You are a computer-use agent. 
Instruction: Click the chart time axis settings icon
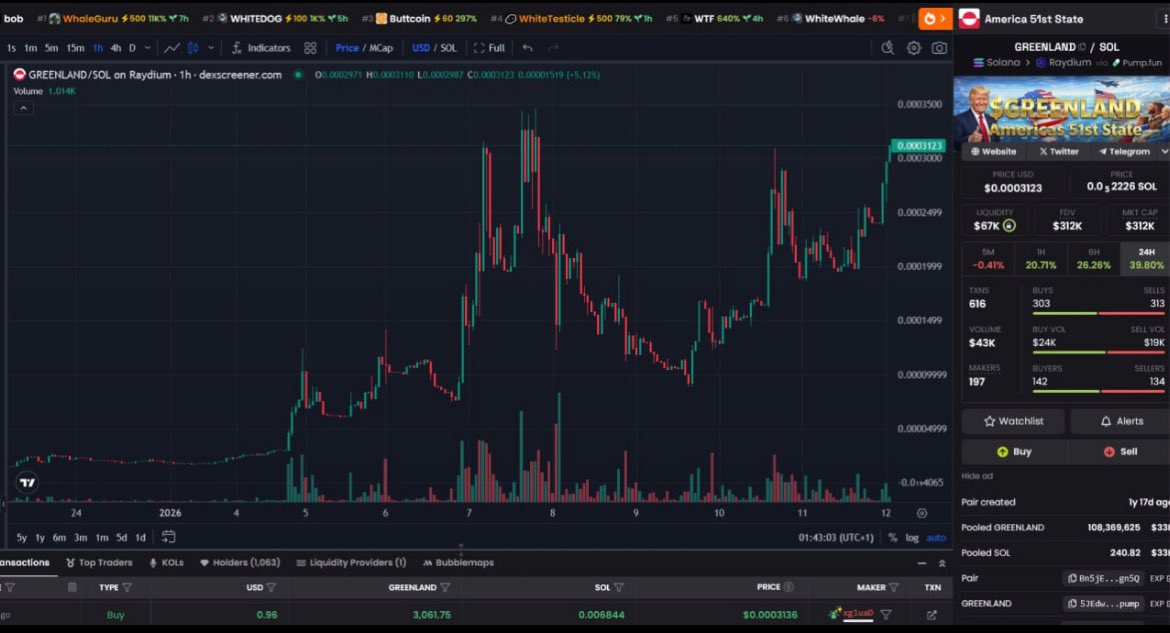tap(922, 513)
